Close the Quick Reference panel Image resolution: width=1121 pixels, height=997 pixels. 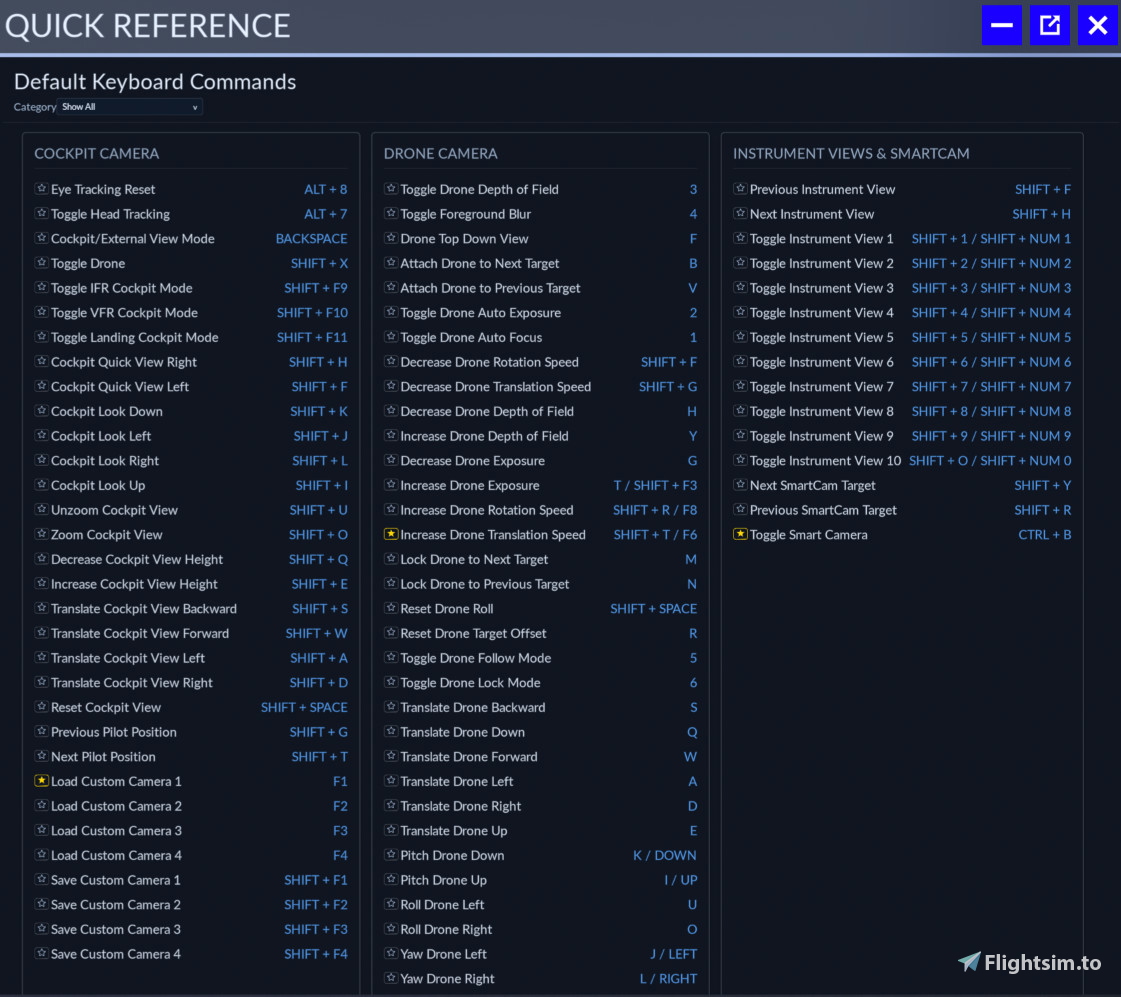click(x=1097, y=26)
